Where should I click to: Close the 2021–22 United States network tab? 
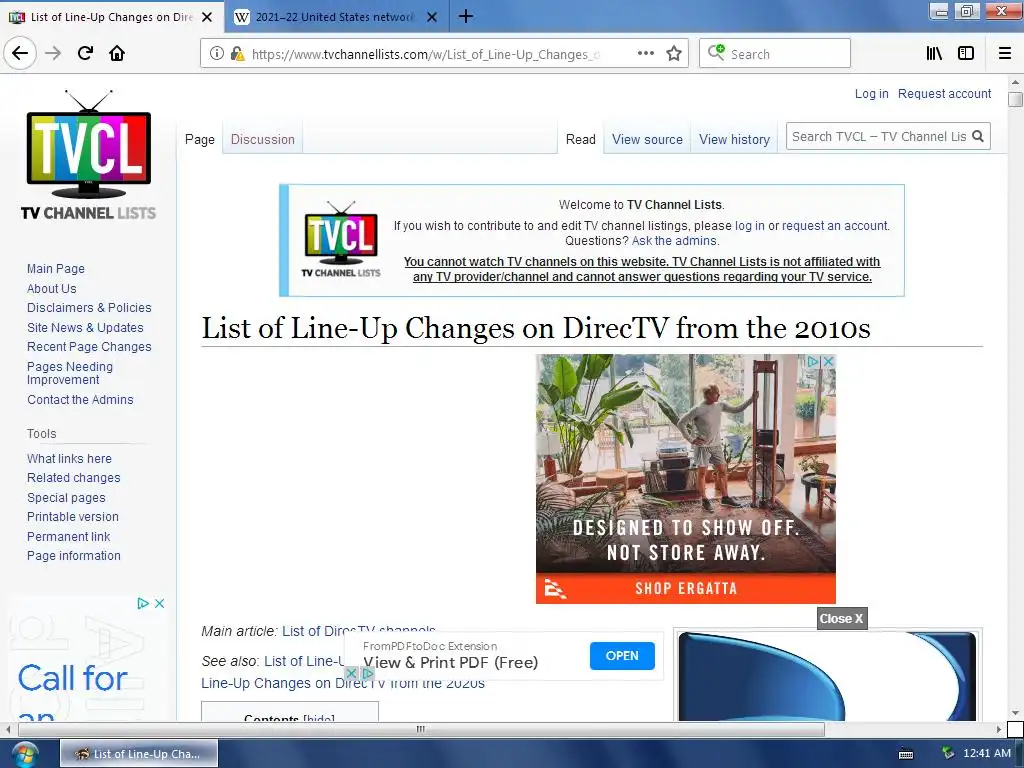(x=432, y=17)
